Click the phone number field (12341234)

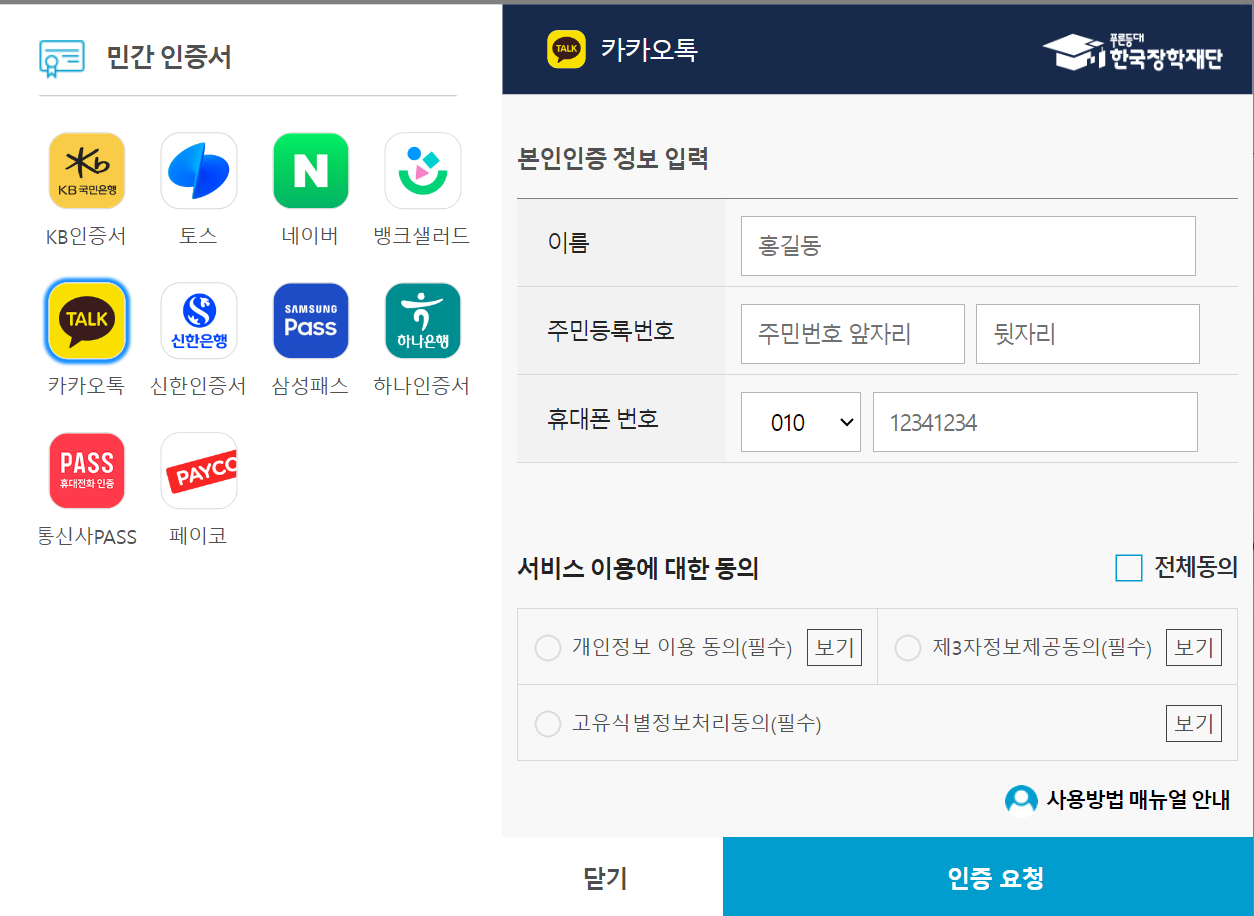pyautogui.click(x=1035, y=422)
